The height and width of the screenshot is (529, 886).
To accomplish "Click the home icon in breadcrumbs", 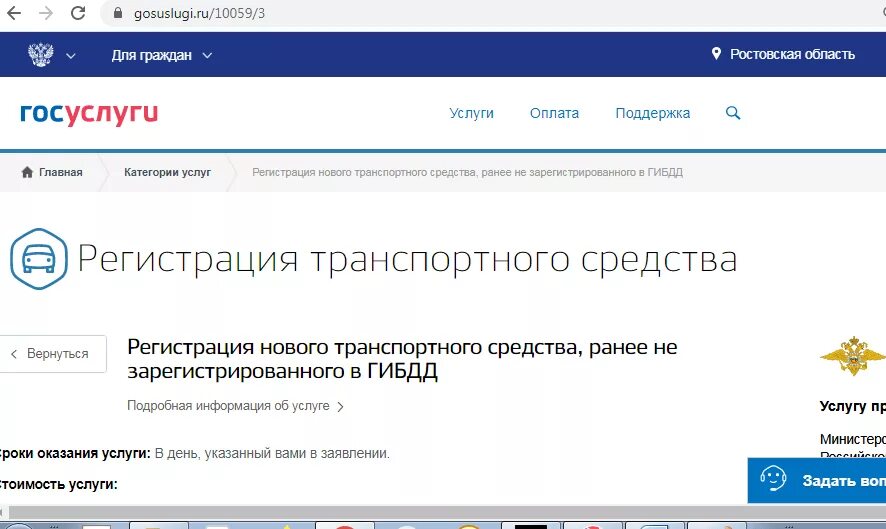I will coord(27,172).
